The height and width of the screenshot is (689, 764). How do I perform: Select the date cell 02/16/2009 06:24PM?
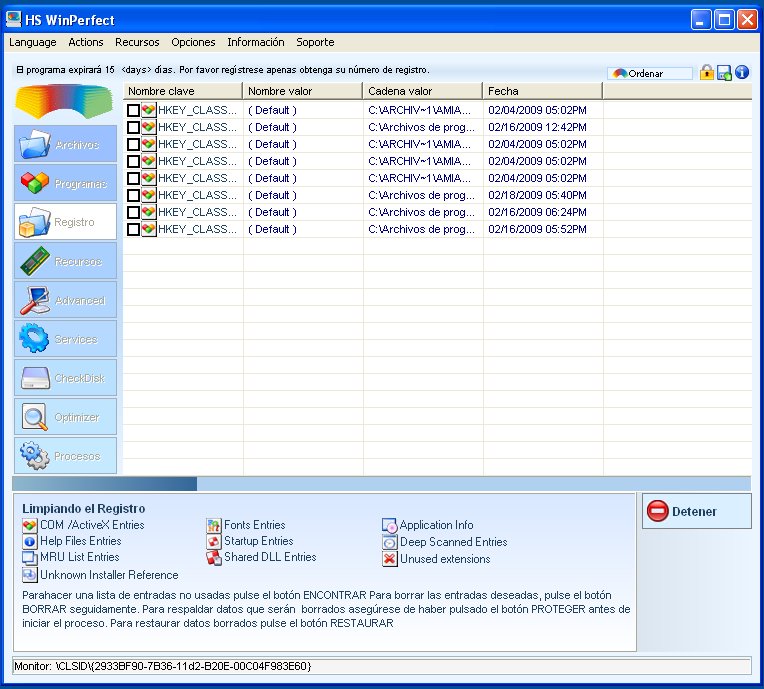537,212
